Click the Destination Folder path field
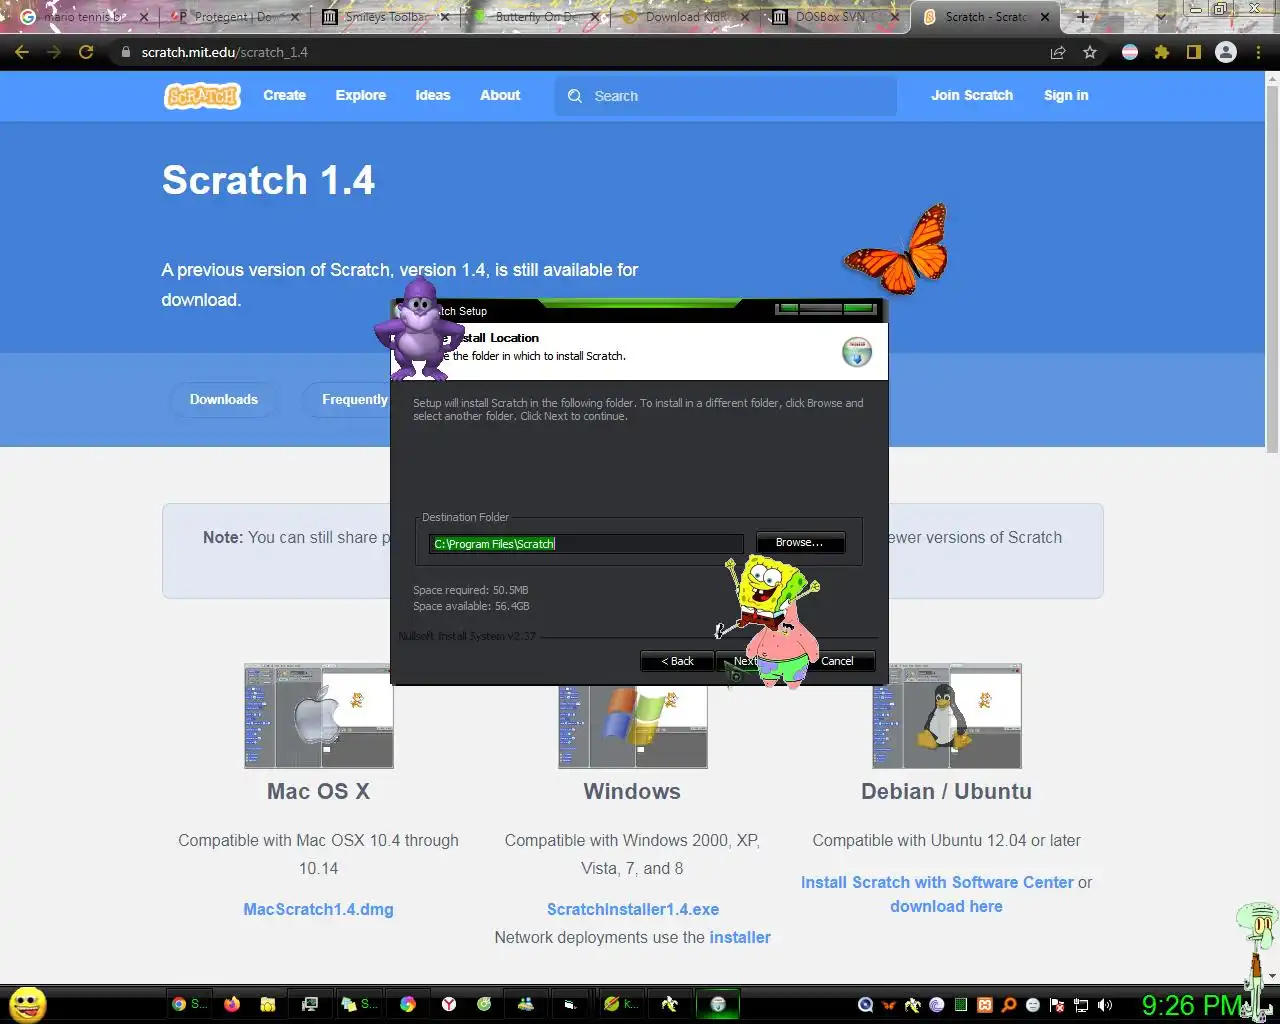Viewport: 1280px width, 1024px height. click(x=586, y=544)
